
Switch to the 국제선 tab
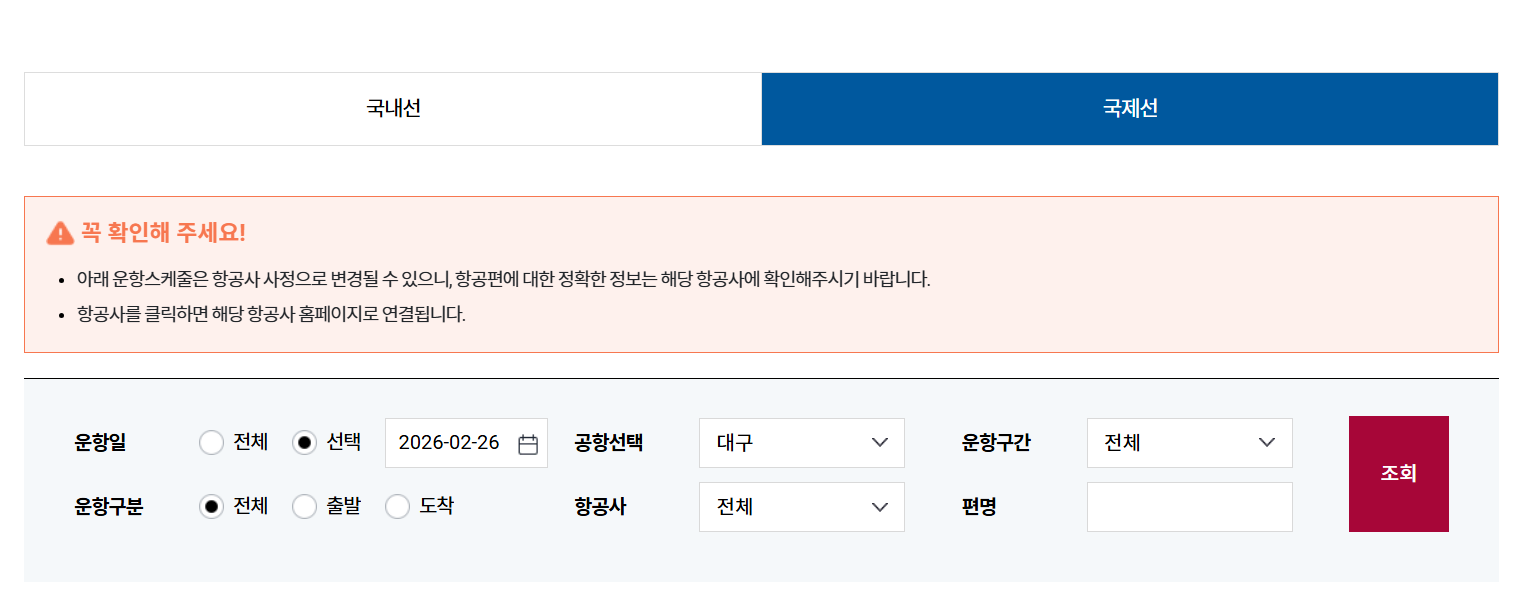1130,109
